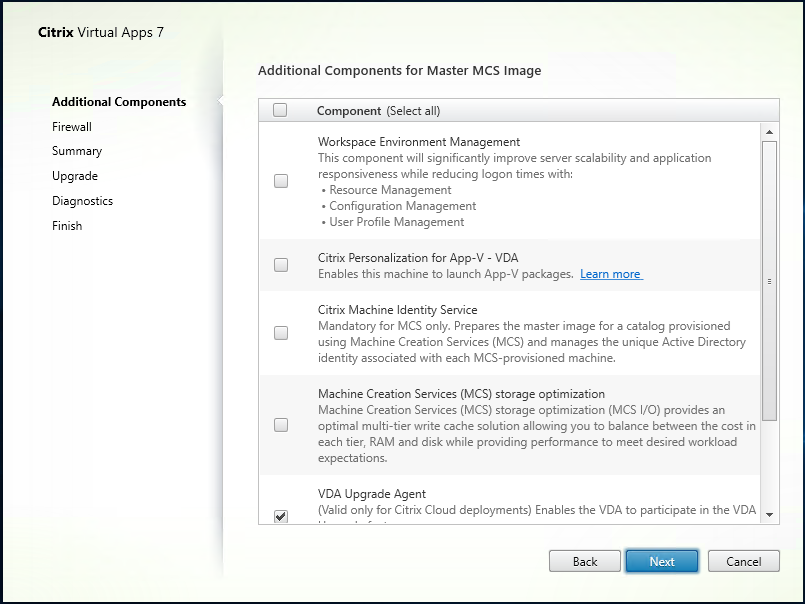Image resolution: width=805 pixels, height=604 pixels.
Task: Enable Citrix Machine Identity Service checkbox
Action: pyautogui.click(x=281, y=333)
